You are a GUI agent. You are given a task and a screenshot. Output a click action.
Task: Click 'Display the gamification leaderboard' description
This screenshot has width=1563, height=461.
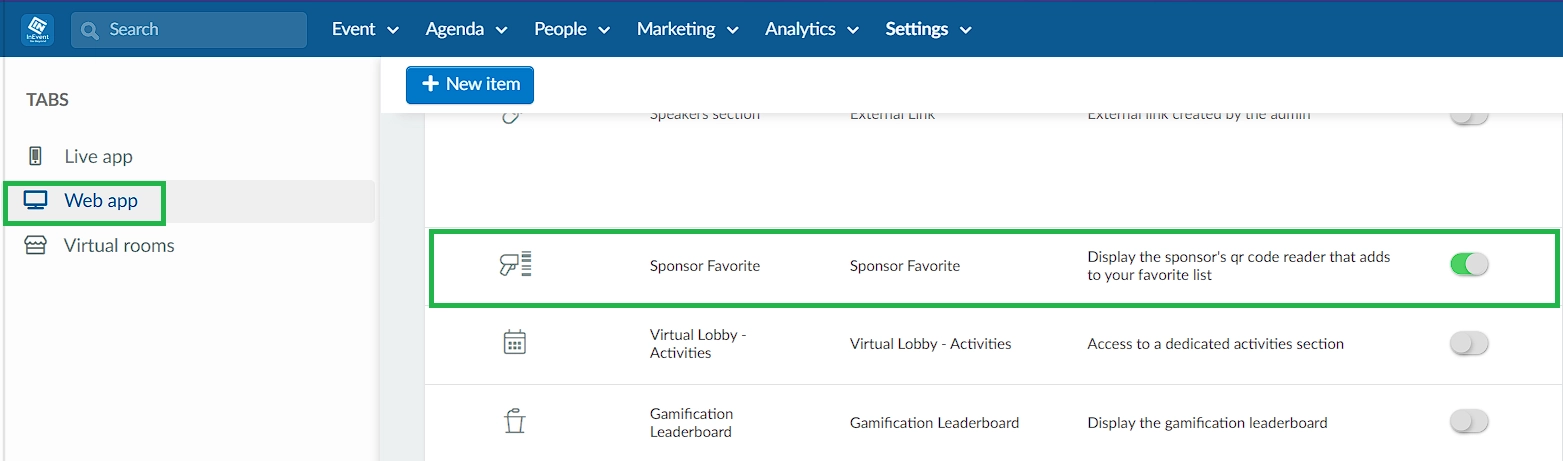click(x=1207, y=423)
